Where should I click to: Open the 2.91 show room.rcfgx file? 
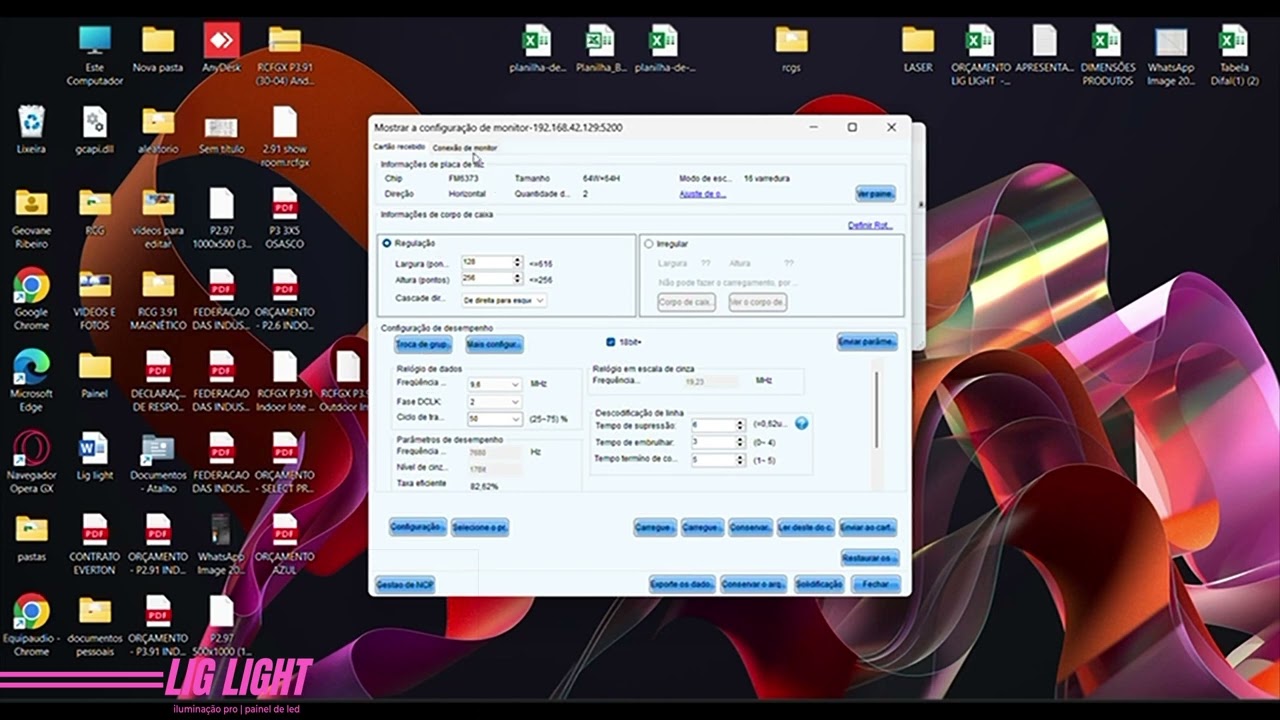(285, 137)
